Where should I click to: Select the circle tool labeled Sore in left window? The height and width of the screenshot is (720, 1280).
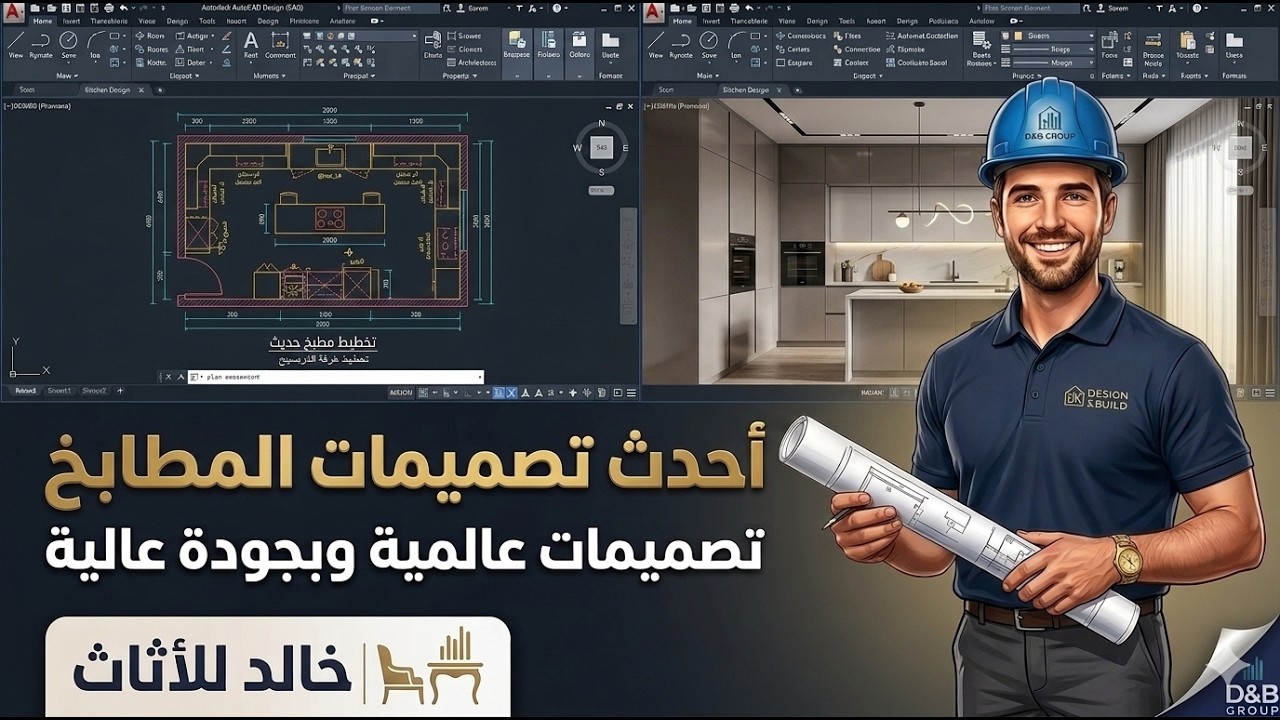68,45
